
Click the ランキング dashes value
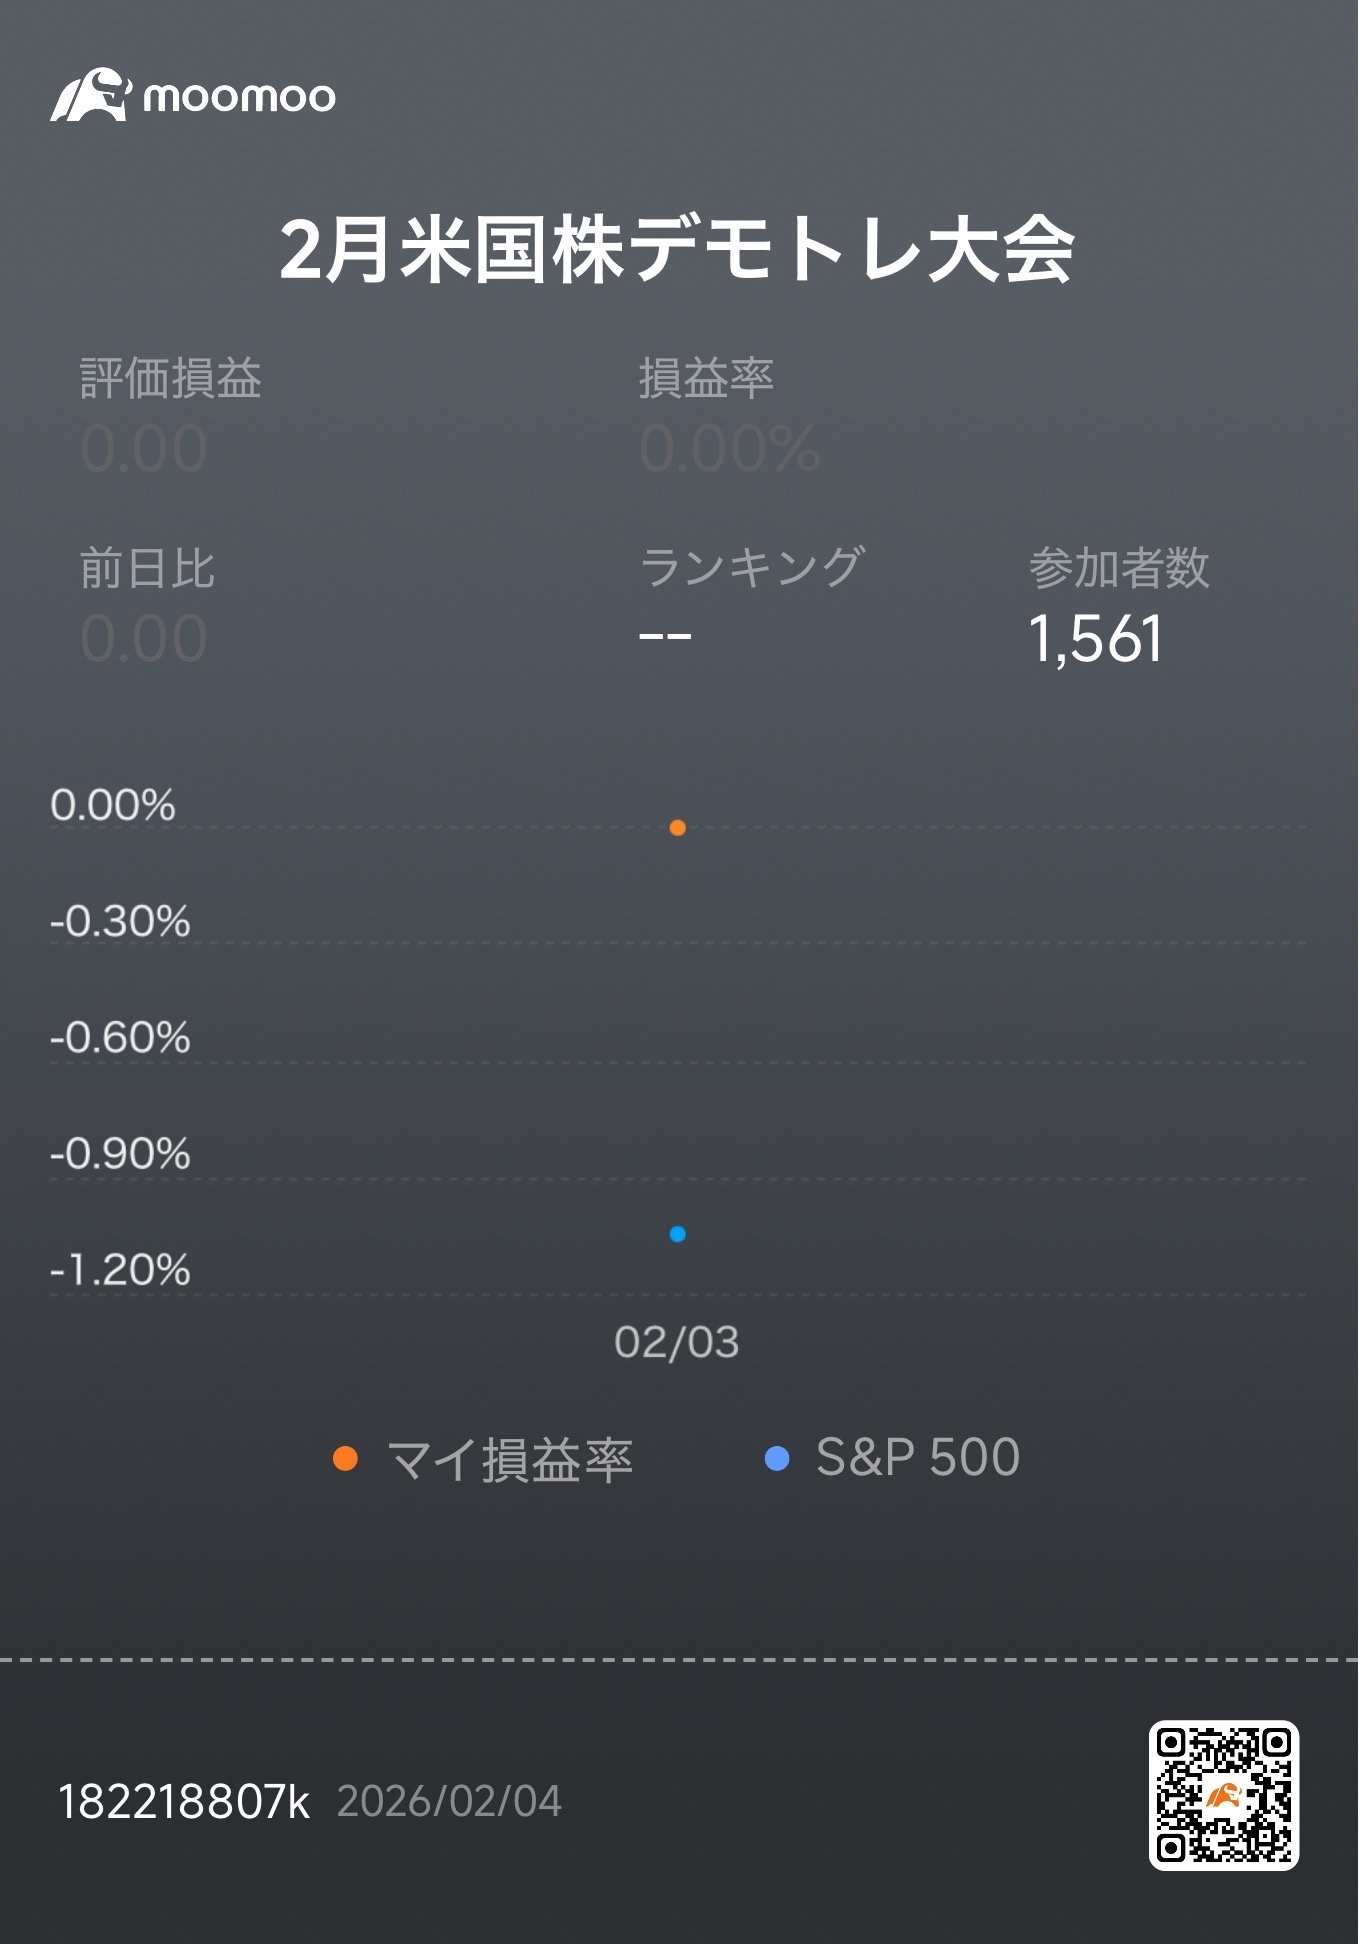tap(665, 636)
